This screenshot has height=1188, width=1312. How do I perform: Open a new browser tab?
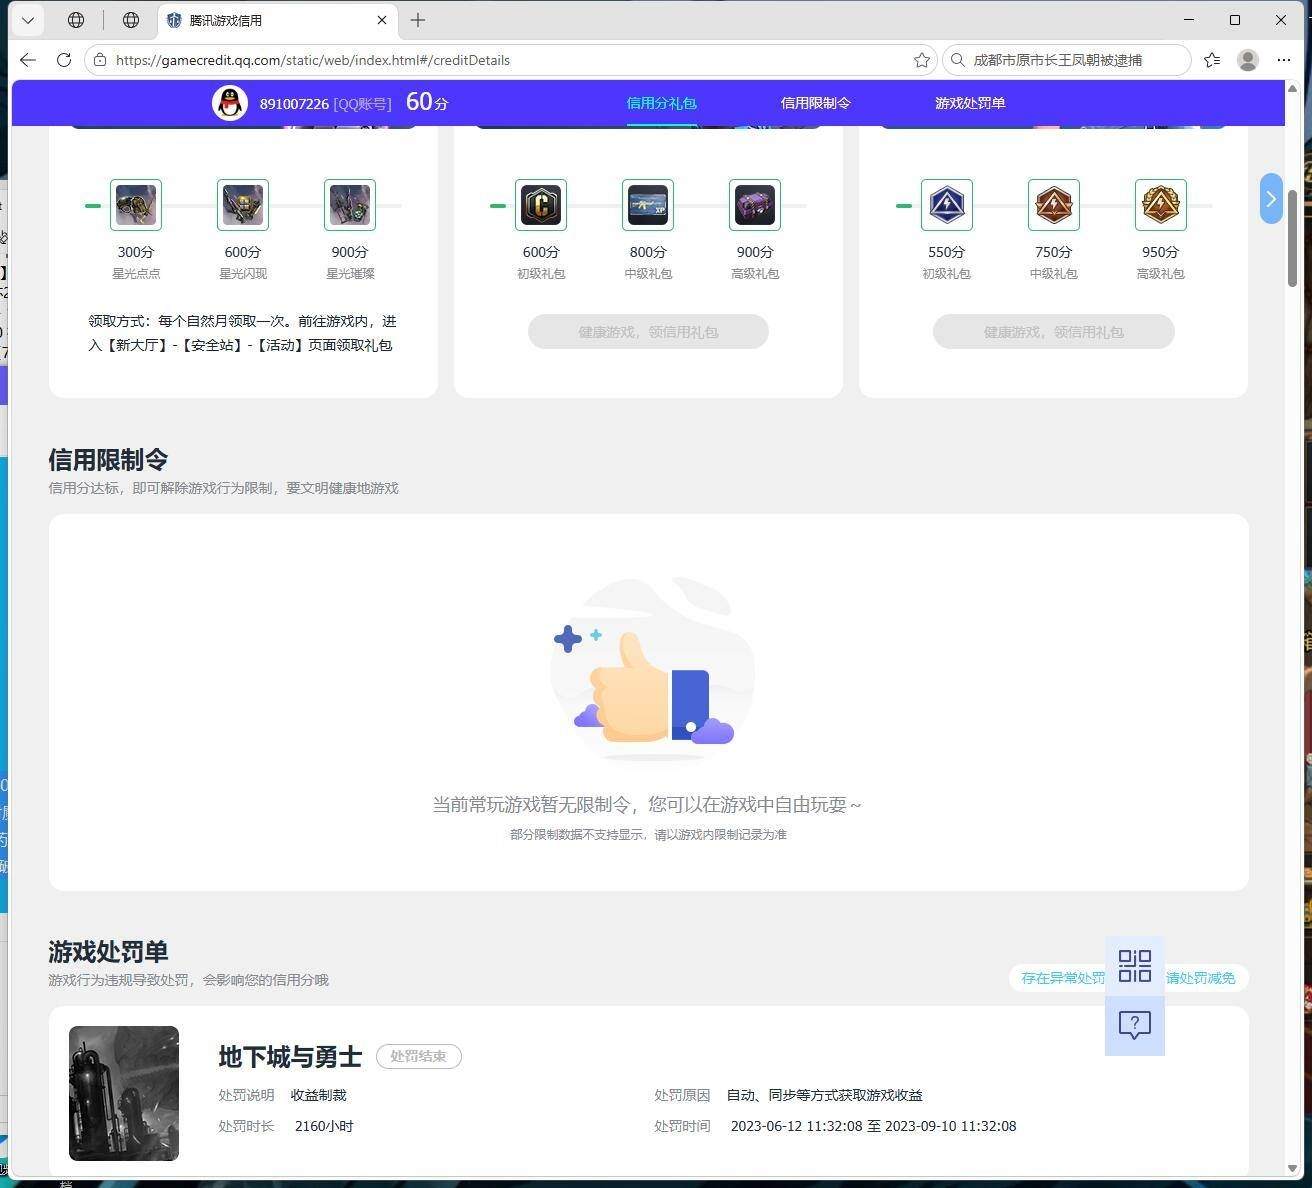tap(418, 20)
